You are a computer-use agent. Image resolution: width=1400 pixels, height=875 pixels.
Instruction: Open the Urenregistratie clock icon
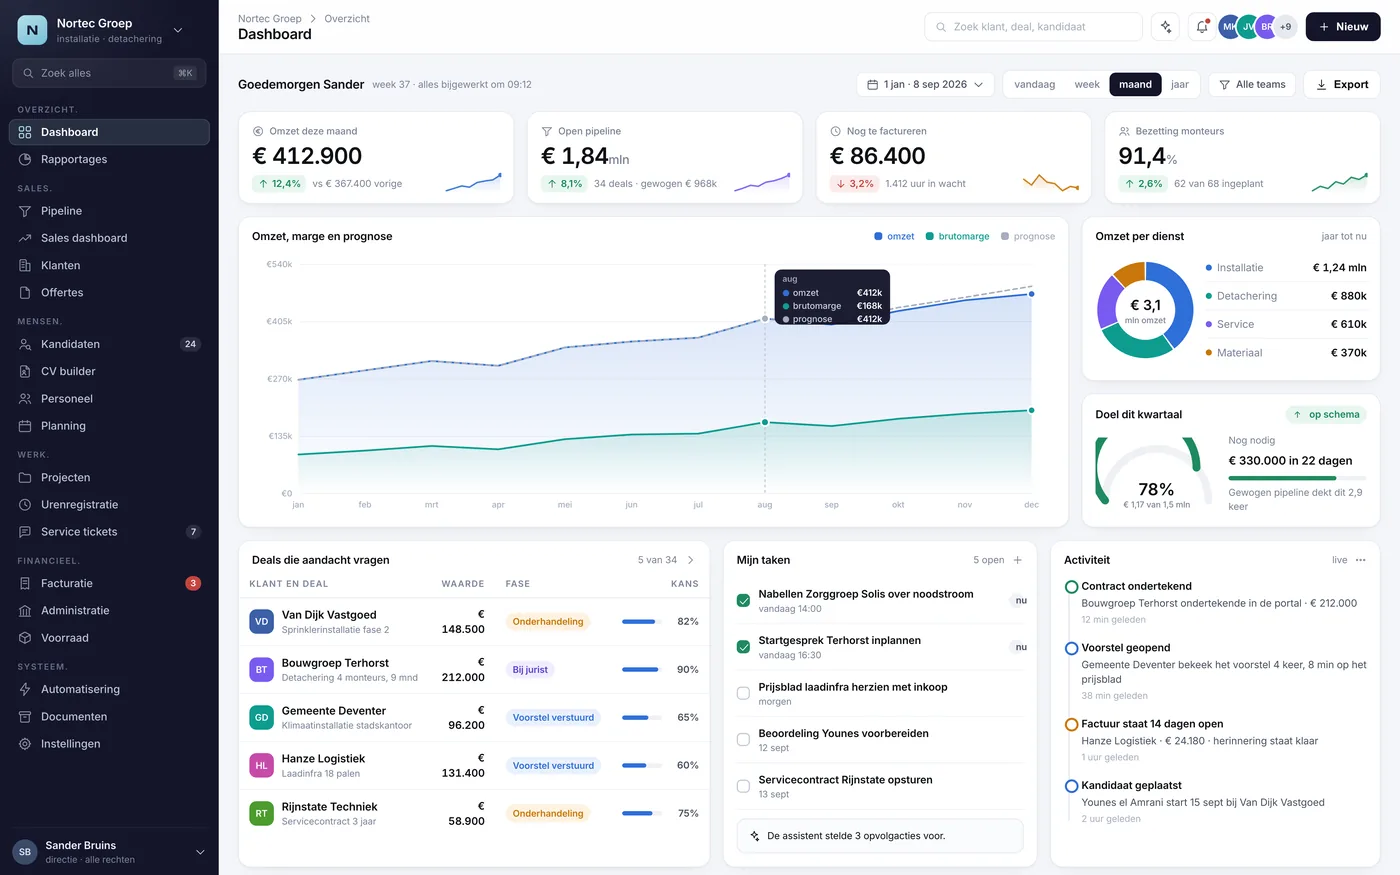[25, 505]
